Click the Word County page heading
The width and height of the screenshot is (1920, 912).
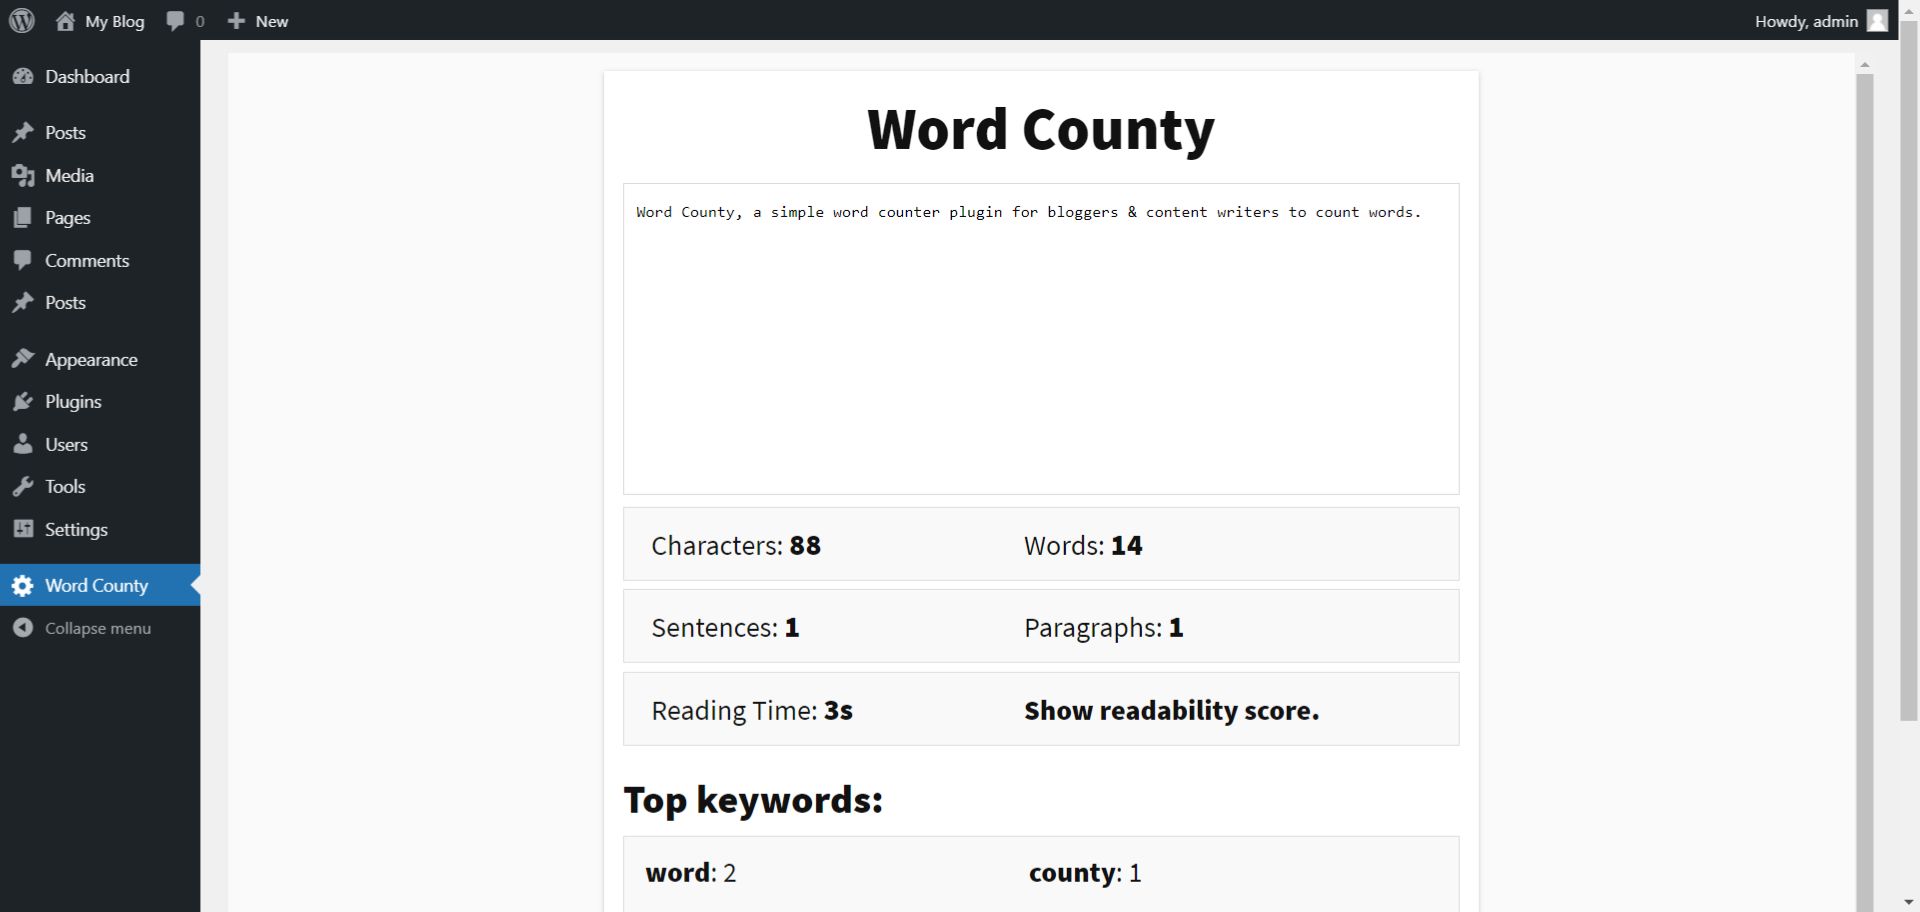[1041, 129]
